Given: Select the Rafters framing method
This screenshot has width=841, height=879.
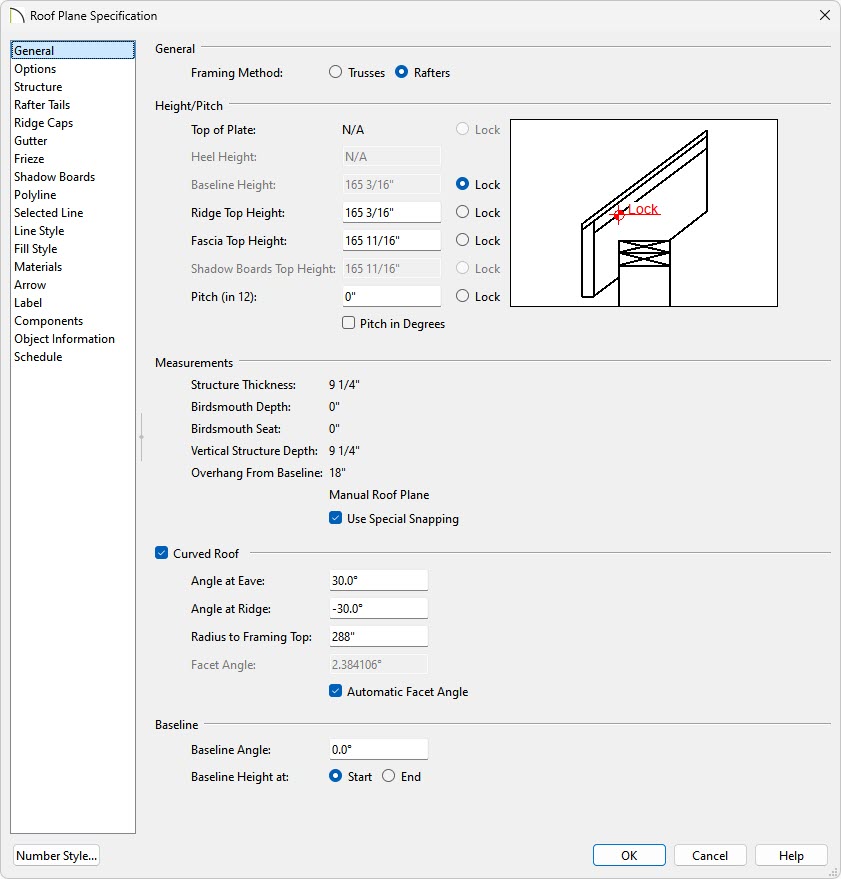Looking at the screenshot, I should 401,72.
